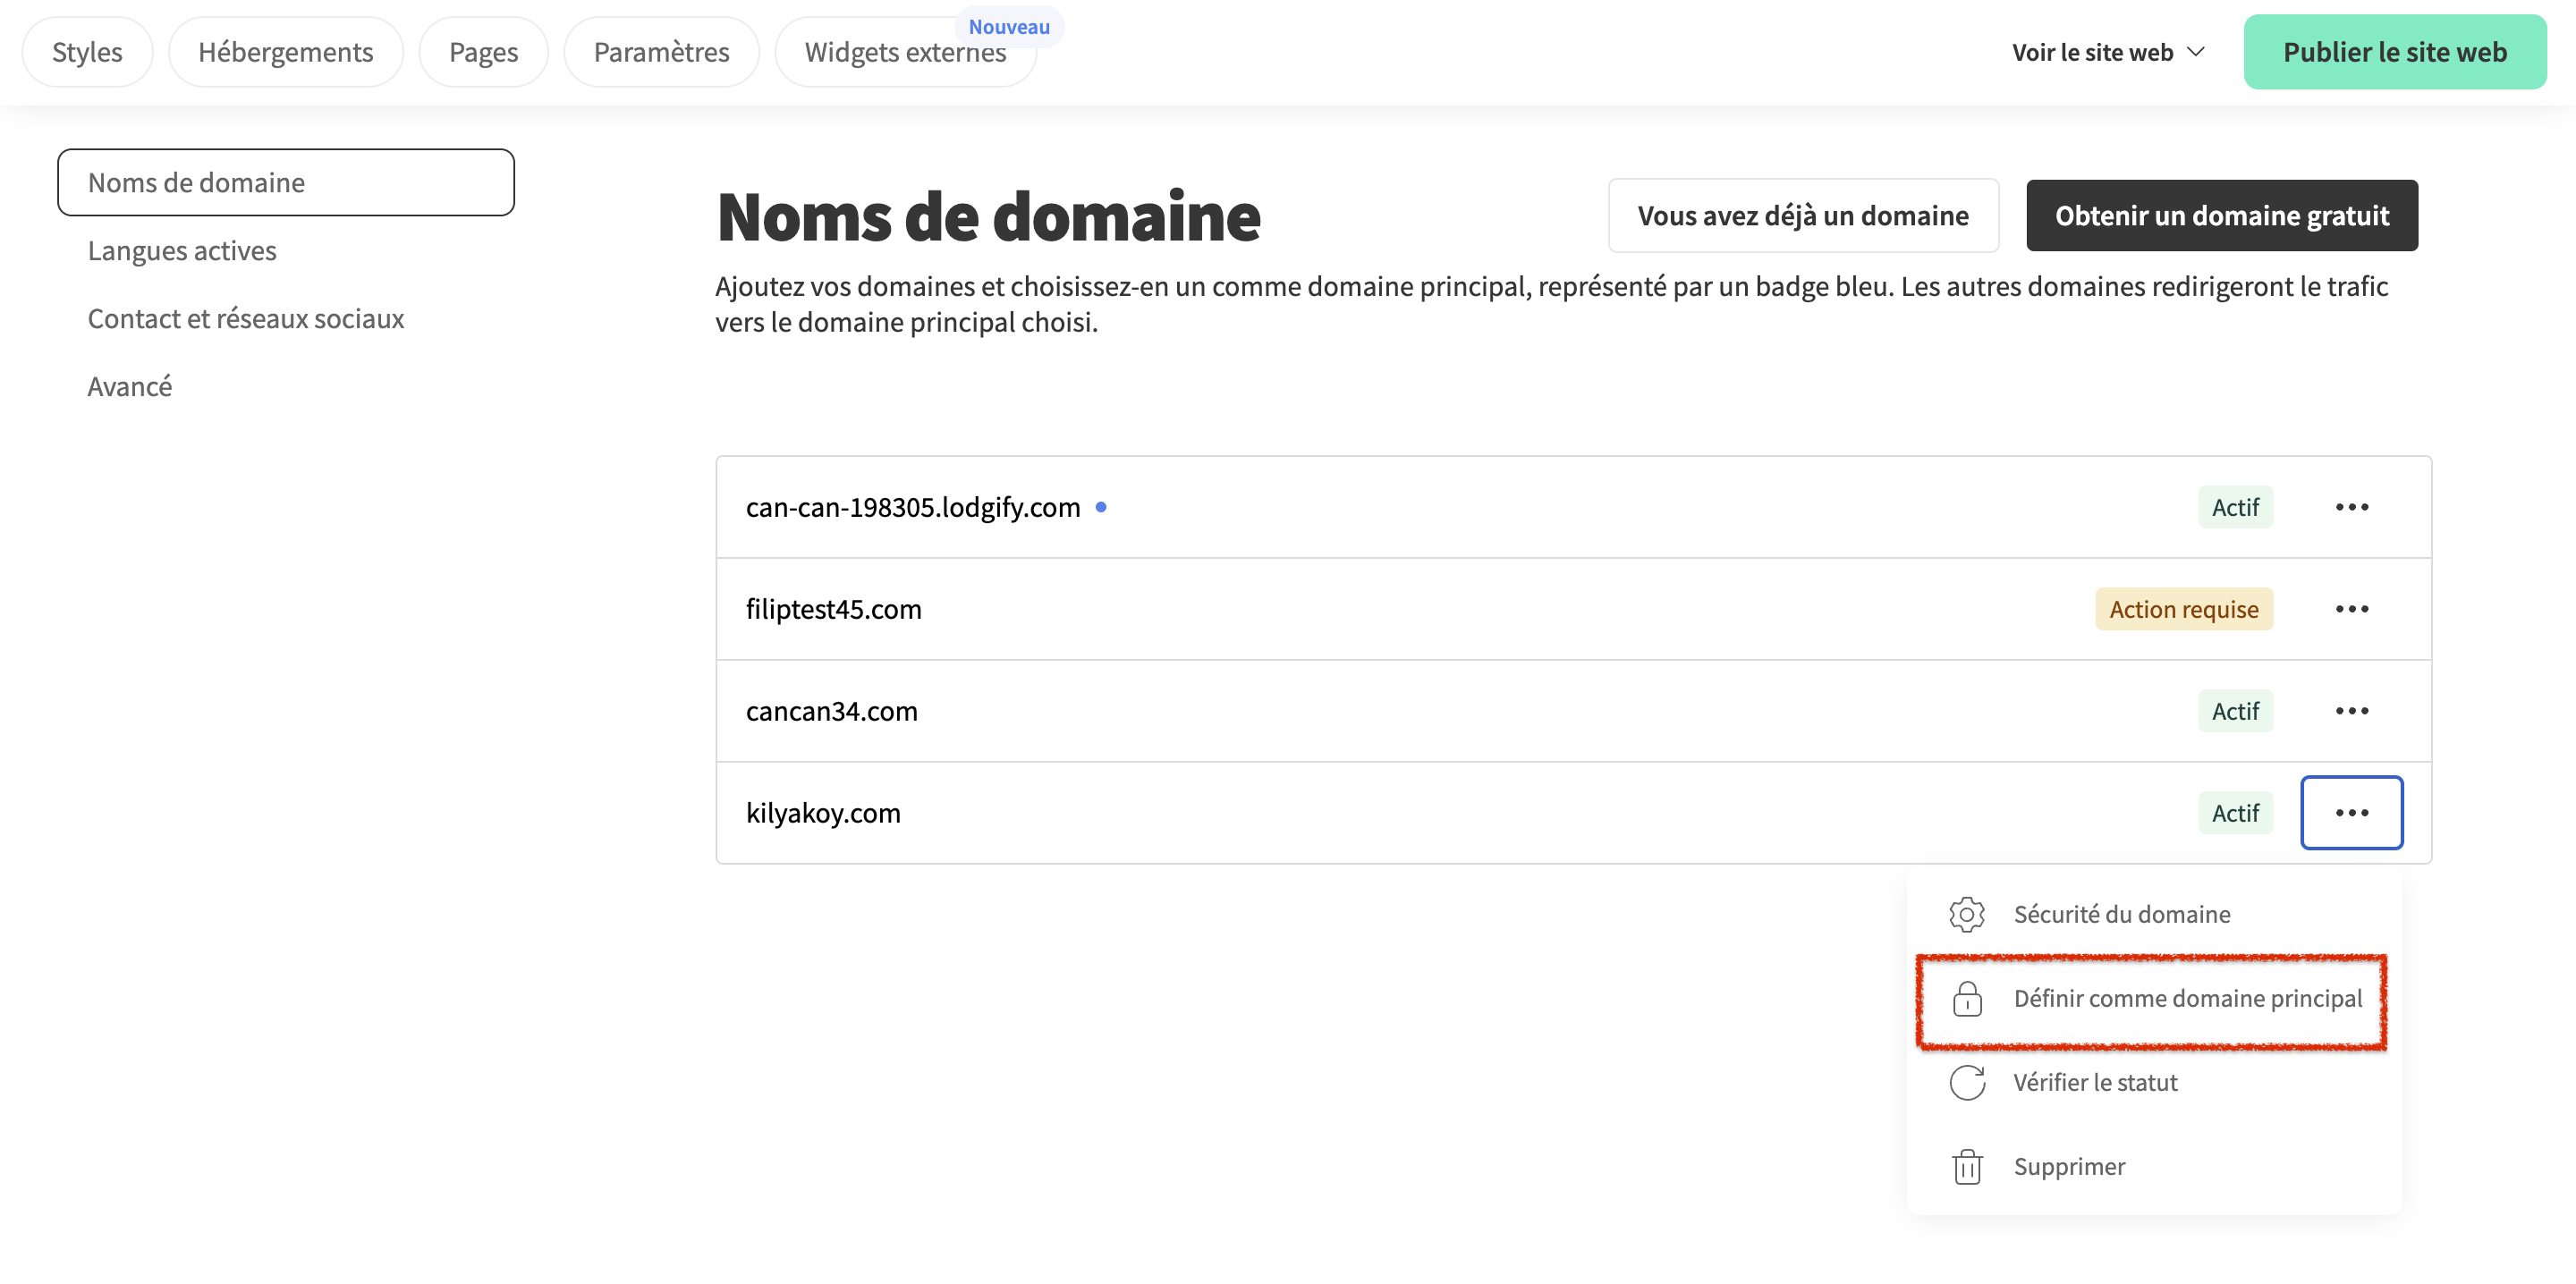This screenshot has width=2576, height=1284.
Task: Switch to the Hébergements tab
Action: (285, 52)
